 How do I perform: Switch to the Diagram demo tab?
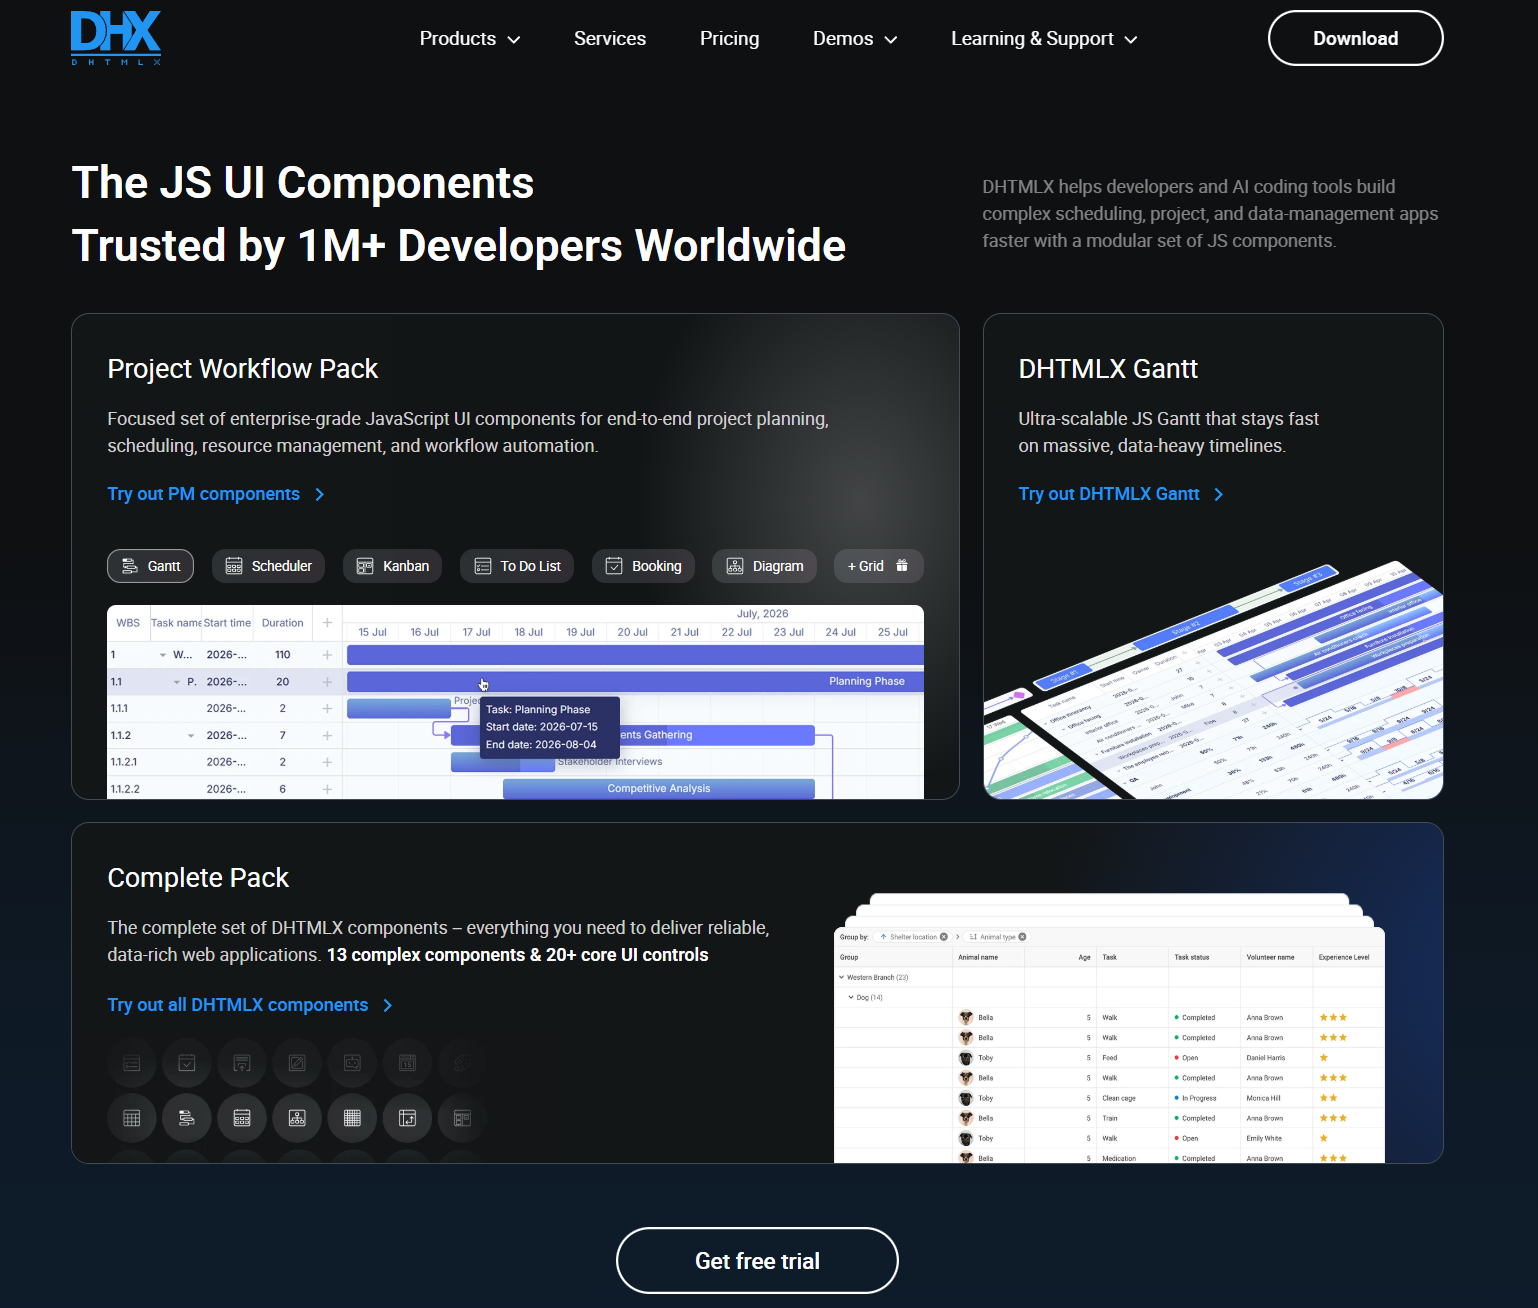click(x=765, y=566)
